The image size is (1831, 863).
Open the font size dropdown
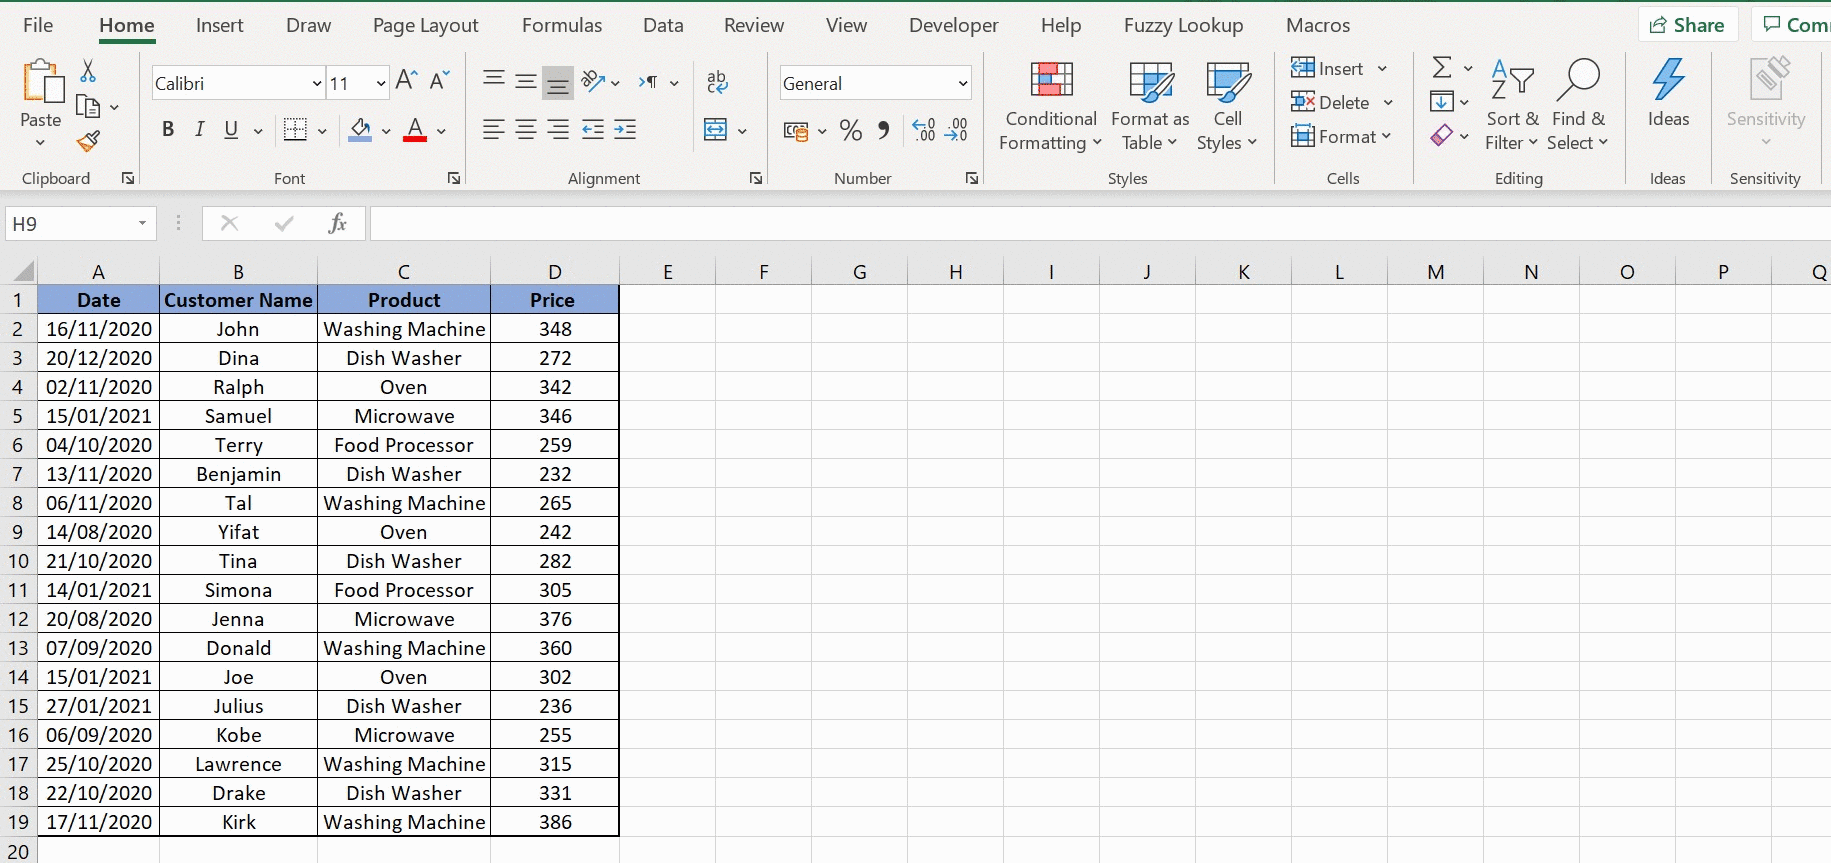coord(381,84)
